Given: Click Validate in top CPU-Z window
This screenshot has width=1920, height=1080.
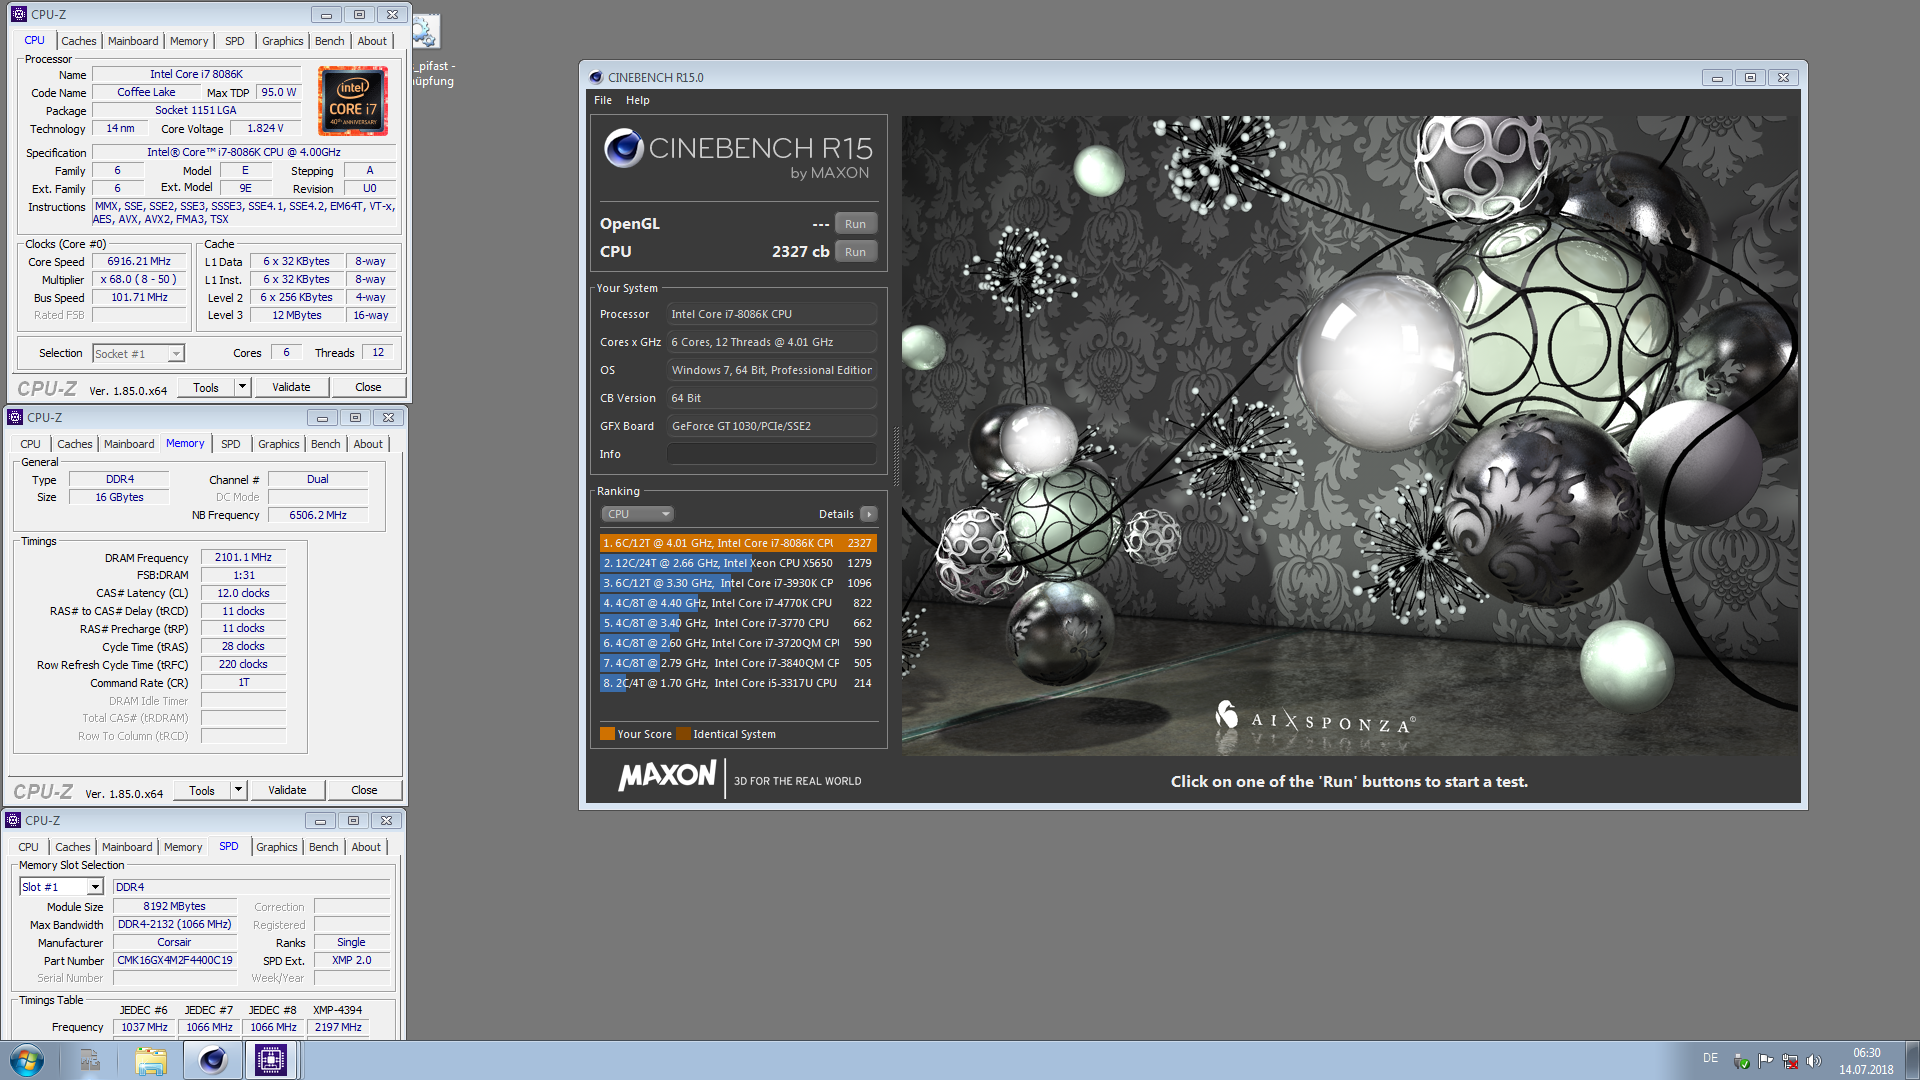Looking at the screenshot, I should [x=291, y=387].
